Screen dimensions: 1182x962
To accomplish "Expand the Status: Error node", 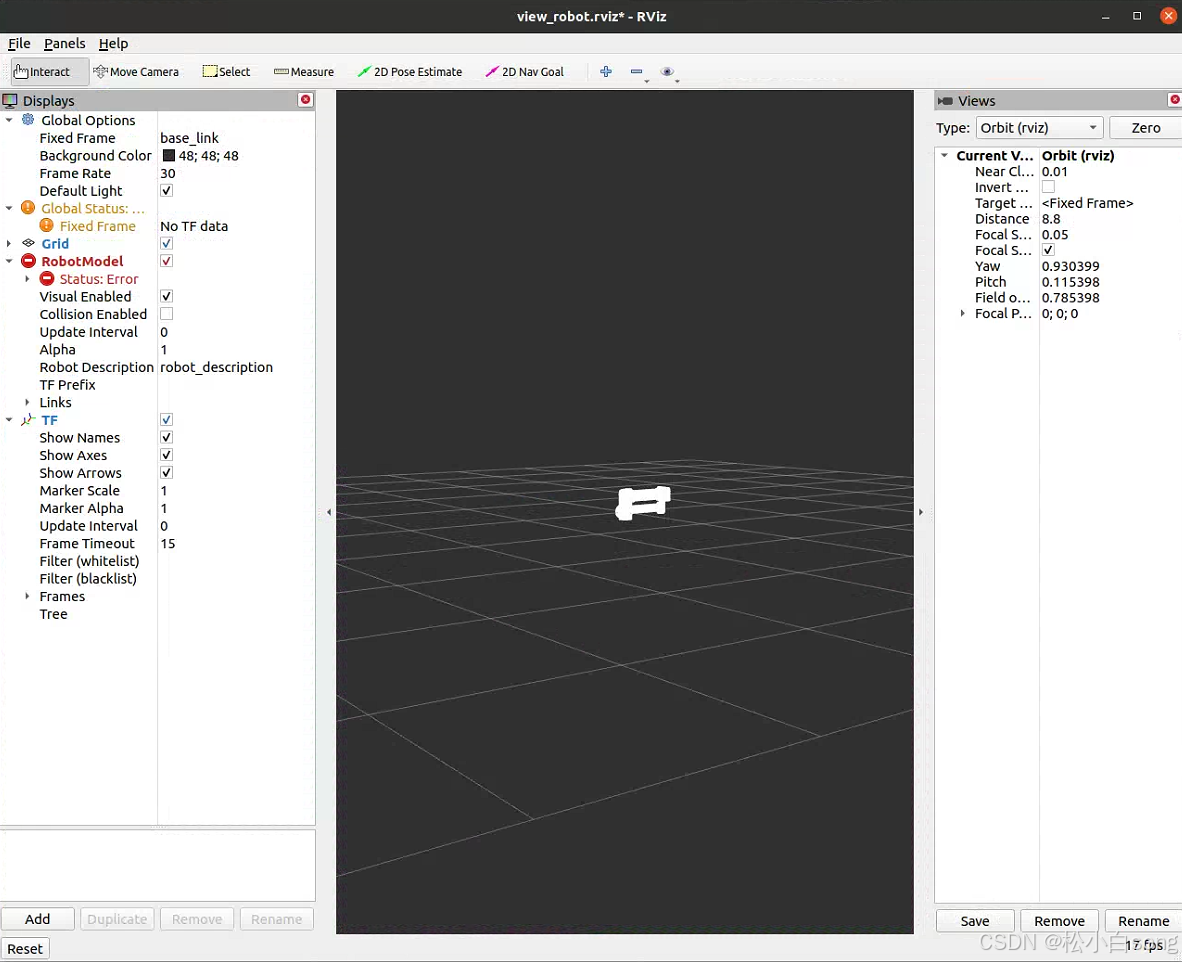I will (28, 279).
